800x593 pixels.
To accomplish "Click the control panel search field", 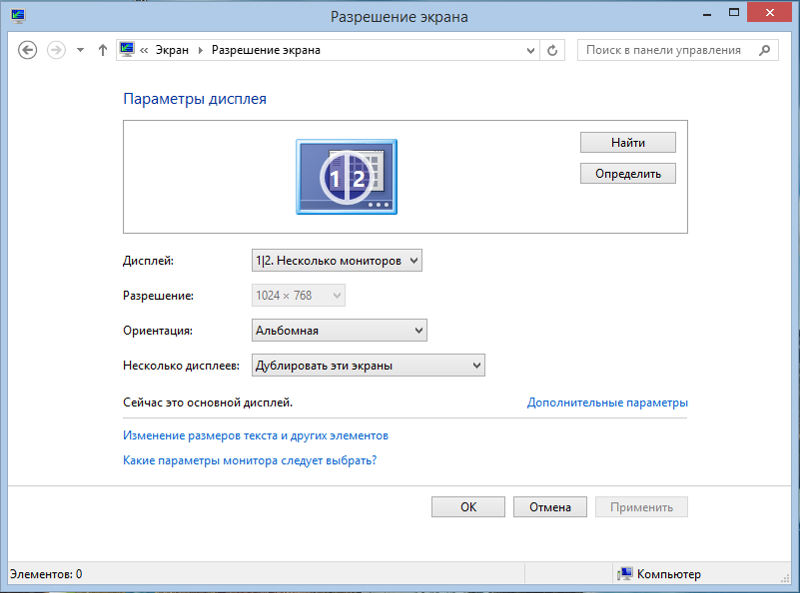I will coord(678,50).
